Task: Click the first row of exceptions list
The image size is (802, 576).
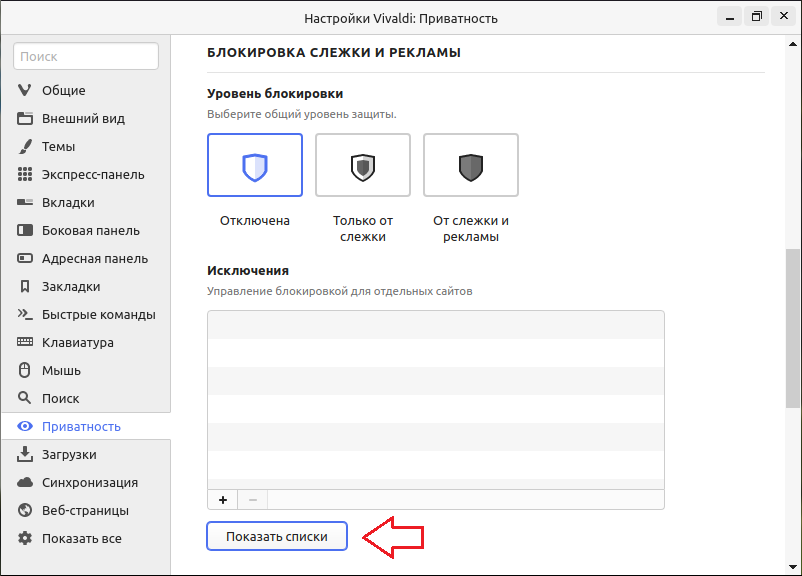Action: tap(436, 325)
